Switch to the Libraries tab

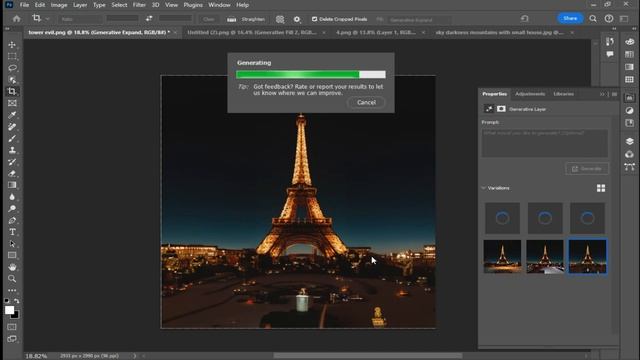tap(563, 94)
